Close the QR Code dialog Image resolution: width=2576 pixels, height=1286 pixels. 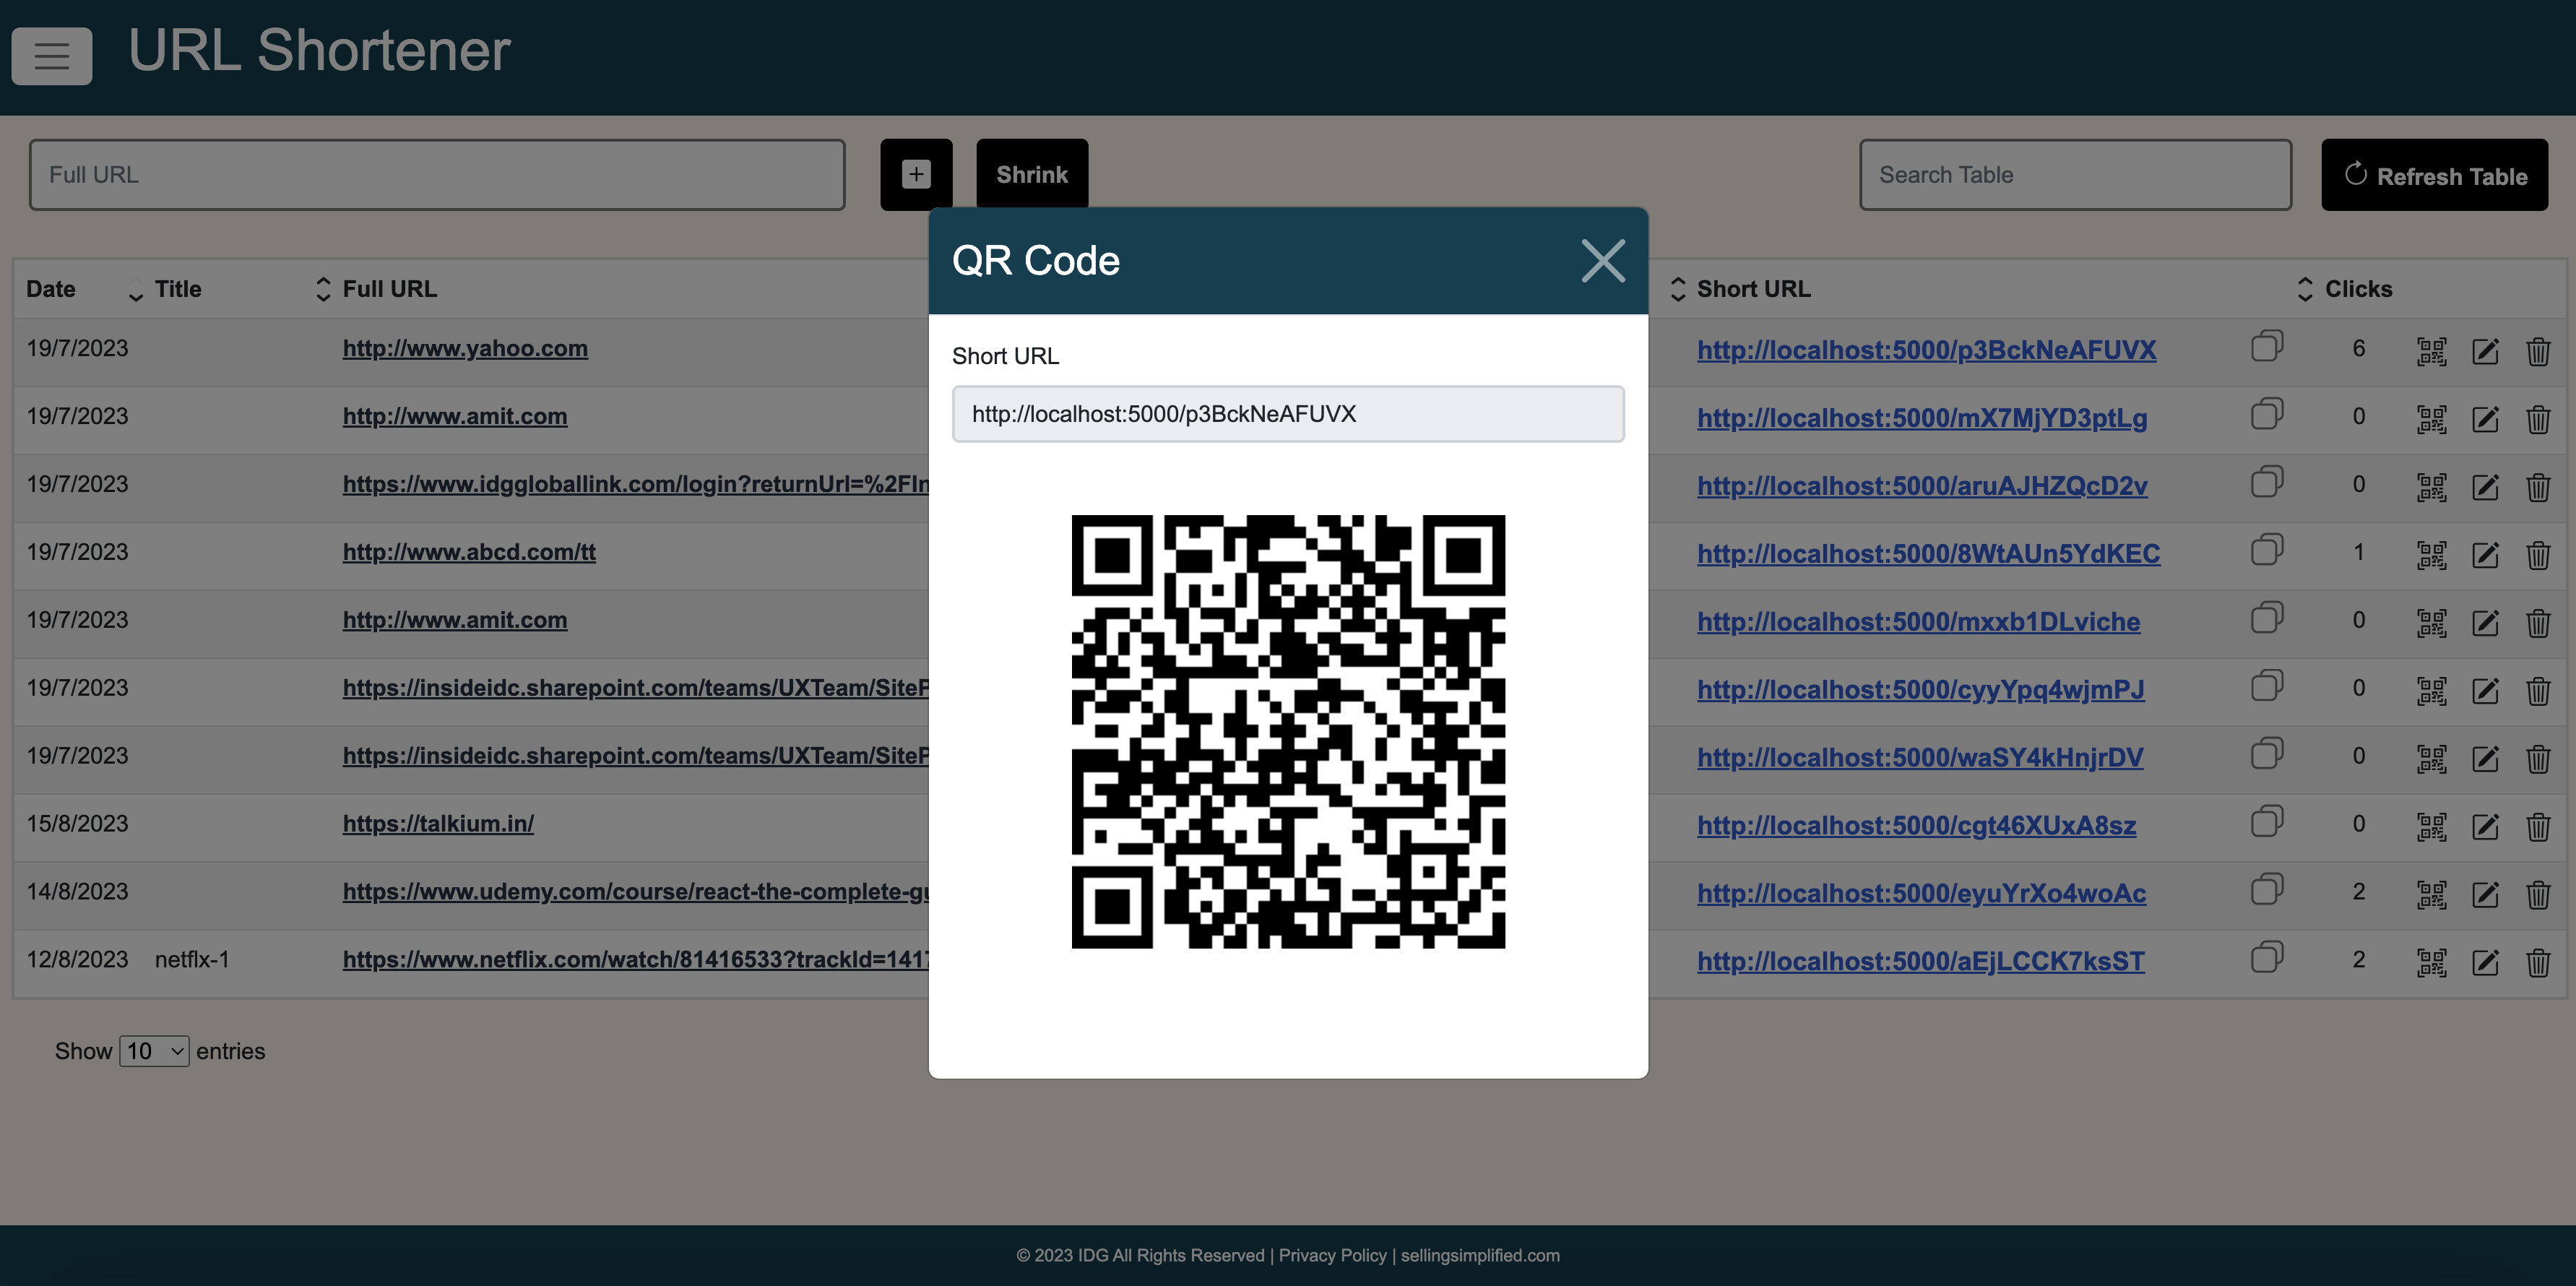[1602, 261]
